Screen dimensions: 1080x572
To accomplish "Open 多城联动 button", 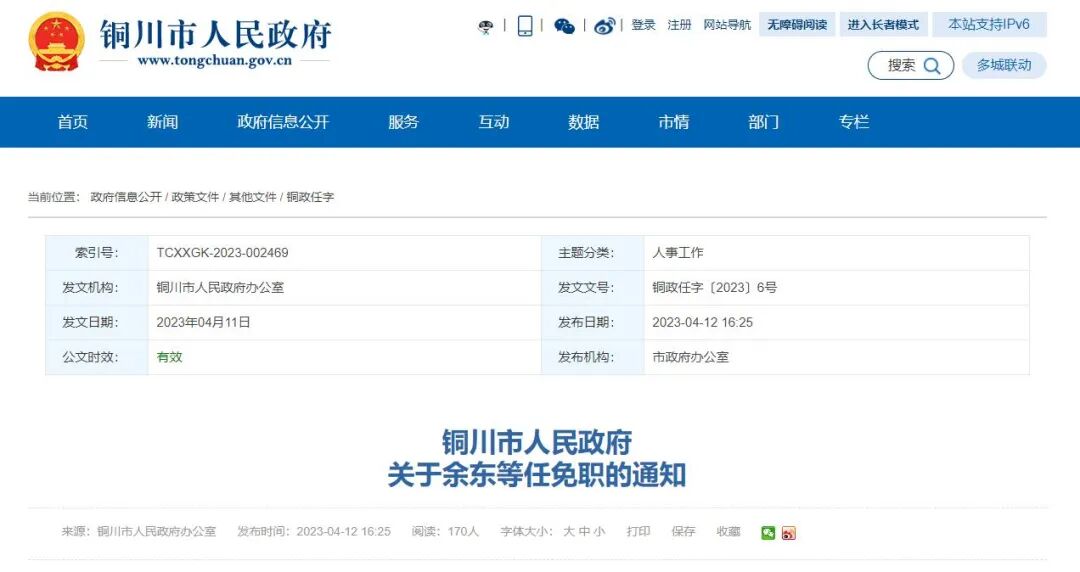I will pyautogui.click(x=1004, y=65).
